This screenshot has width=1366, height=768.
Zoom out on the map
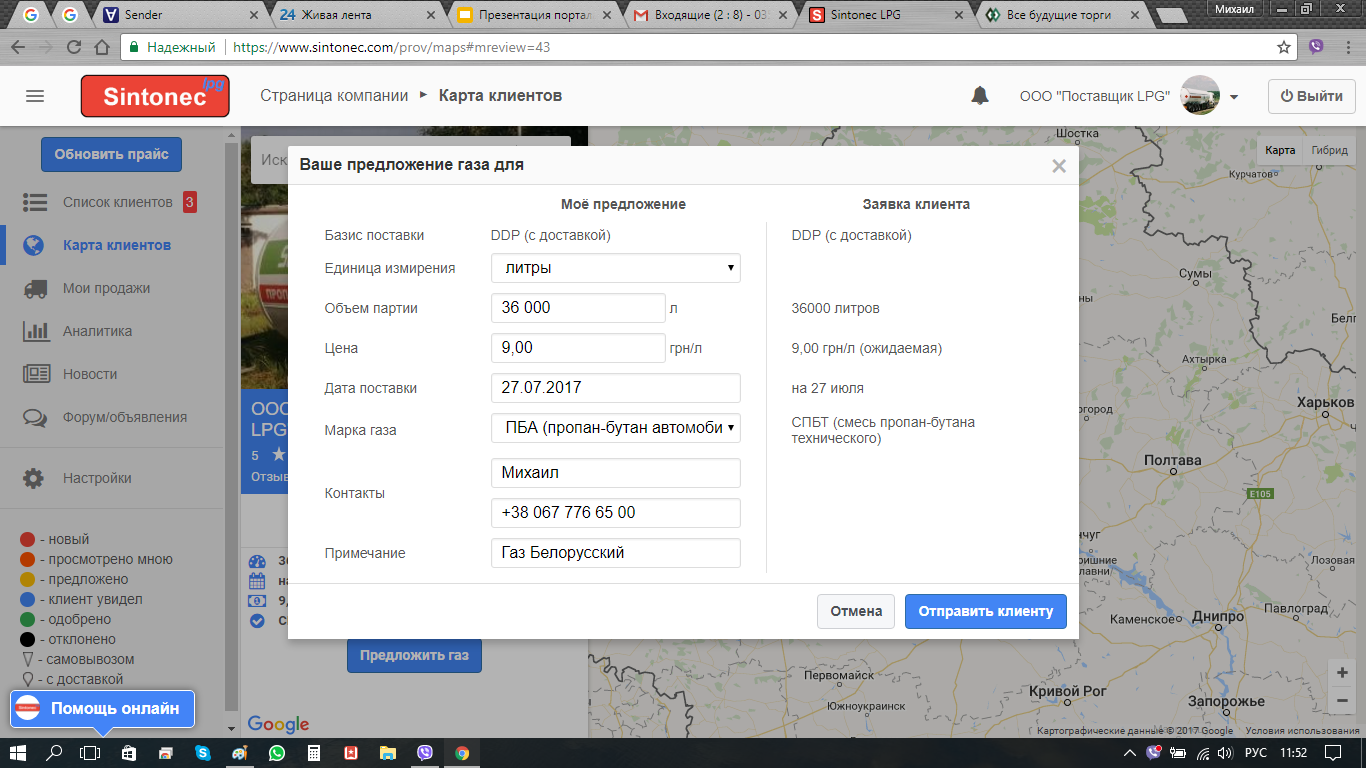[1342, 701]
